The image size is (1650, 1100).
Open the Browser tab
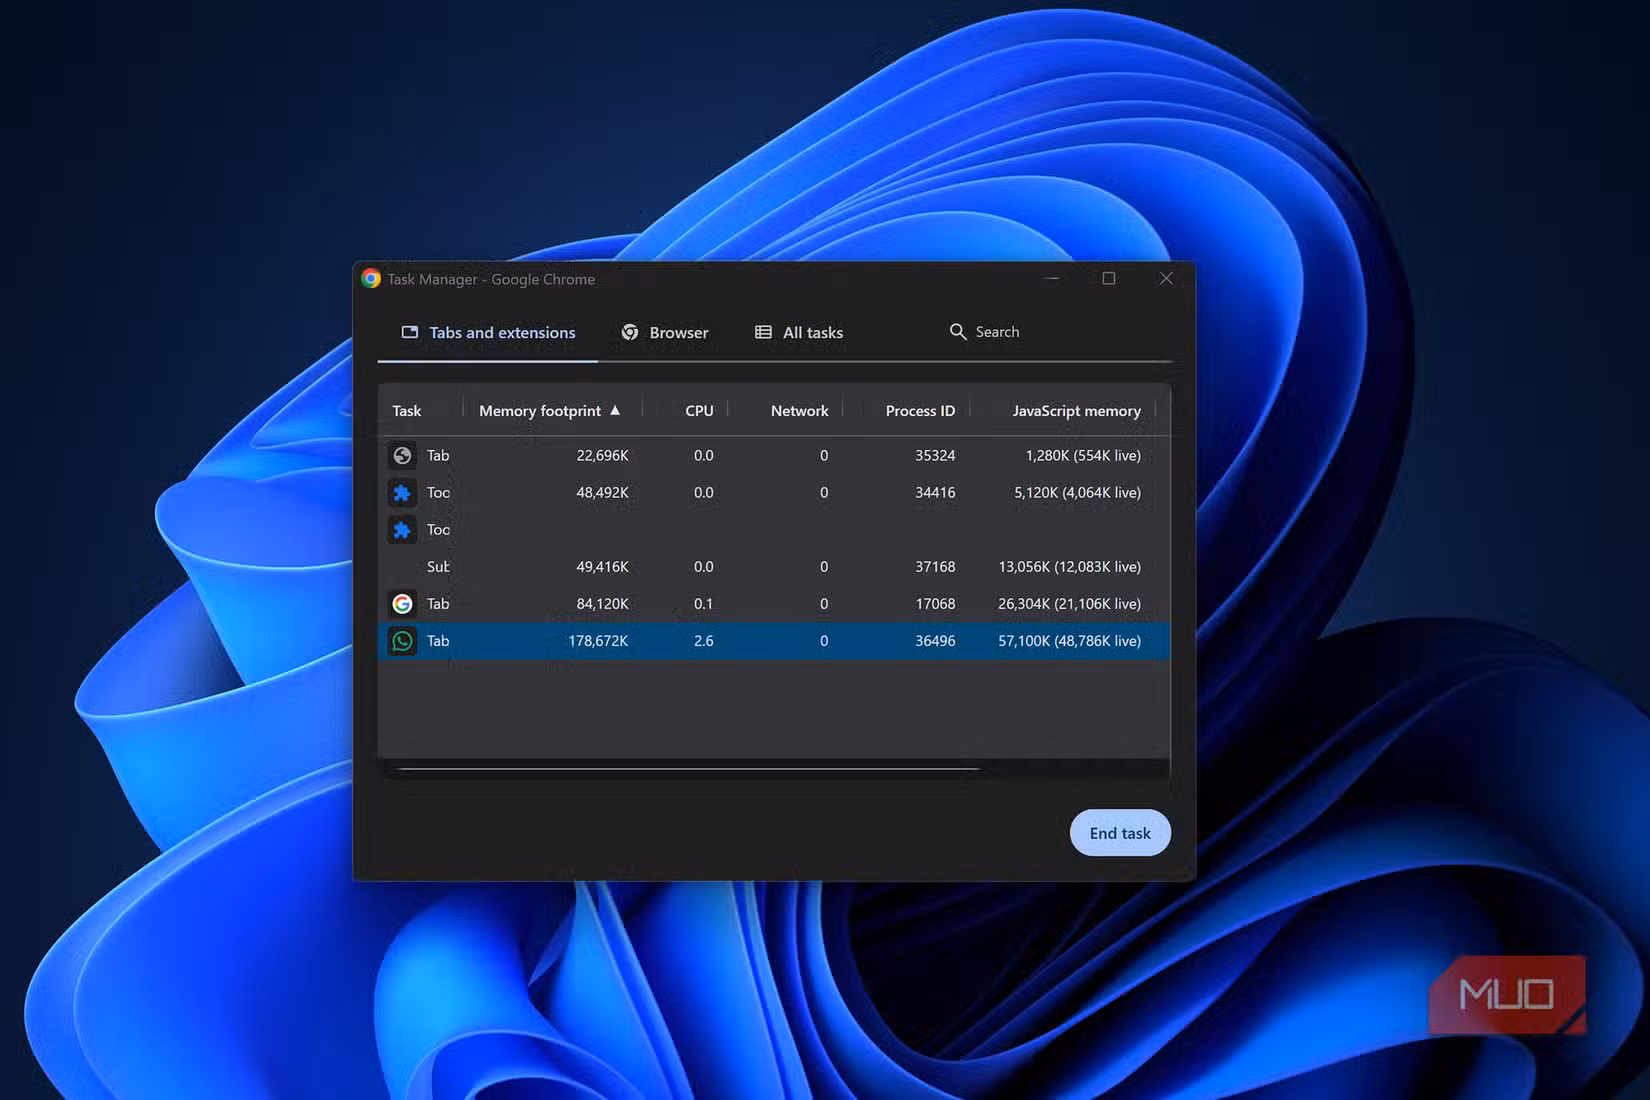pyautogui.click(x=665, y=333)
